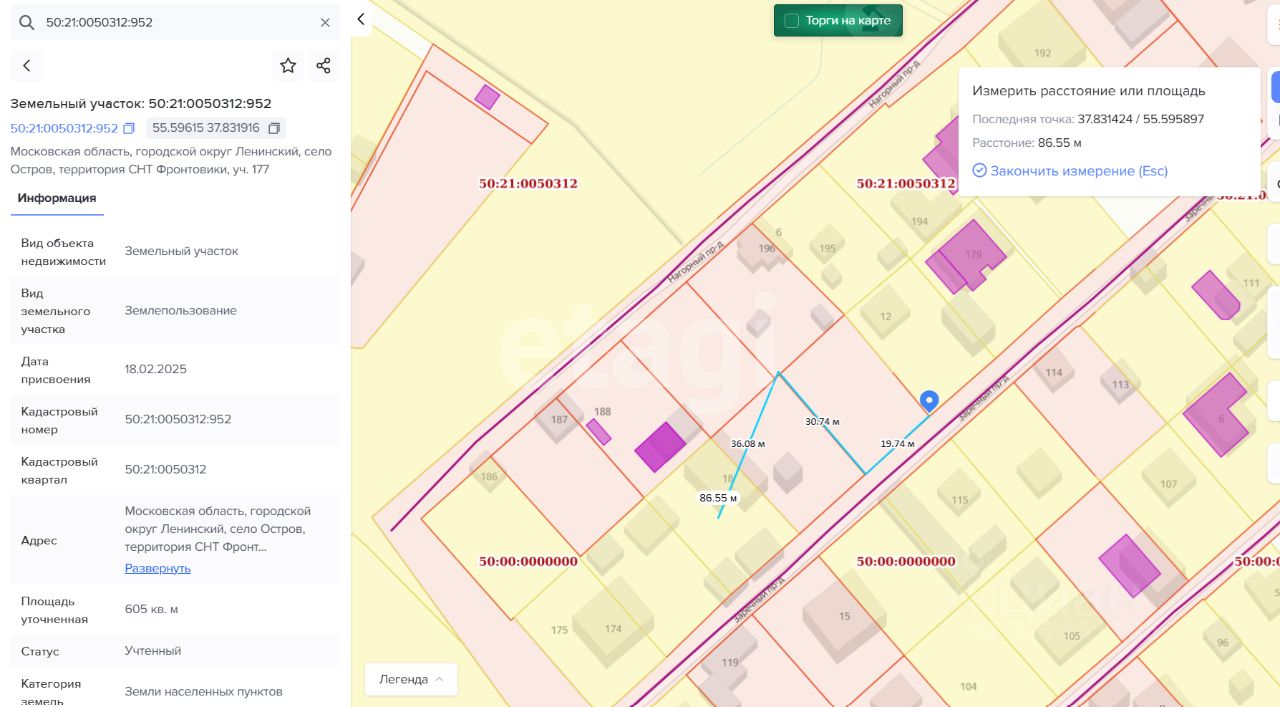Click the 30.74 м segment label

tap(823, 421)
